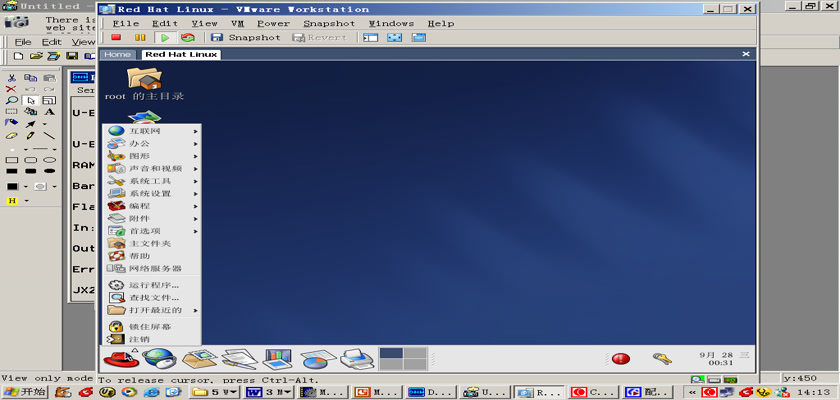Click the New document icon in Untitled window
Viewport: 840px width, 400px height.
[x=18, y=56]
